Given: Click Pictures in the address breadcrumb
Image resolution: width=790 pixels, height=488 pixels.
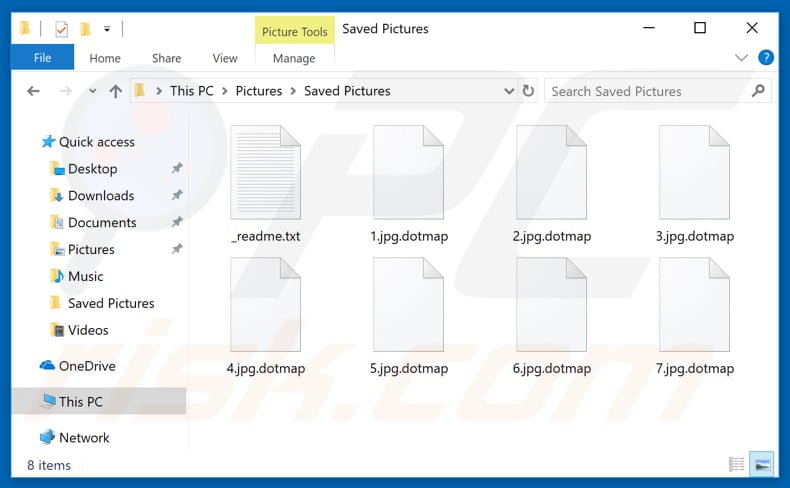Looking at the screenshot, I should tap(259, 91).
